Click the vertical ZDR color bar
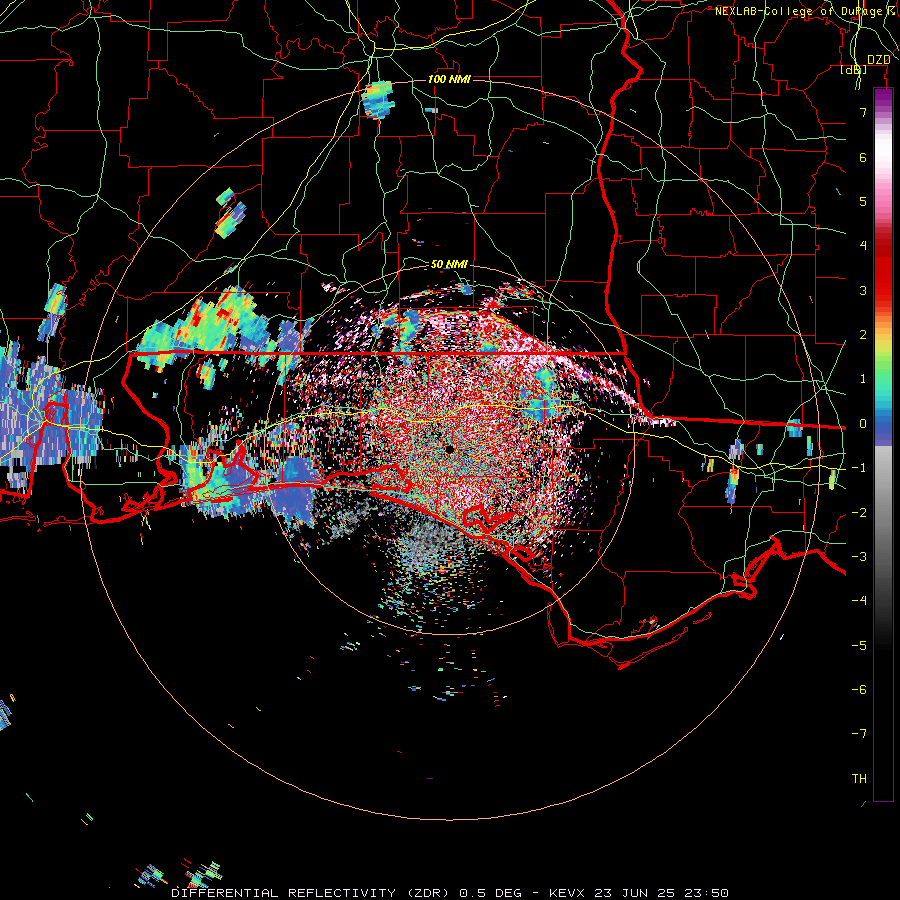Viewport: 900px width, 900px height. [x=883, y=445]
